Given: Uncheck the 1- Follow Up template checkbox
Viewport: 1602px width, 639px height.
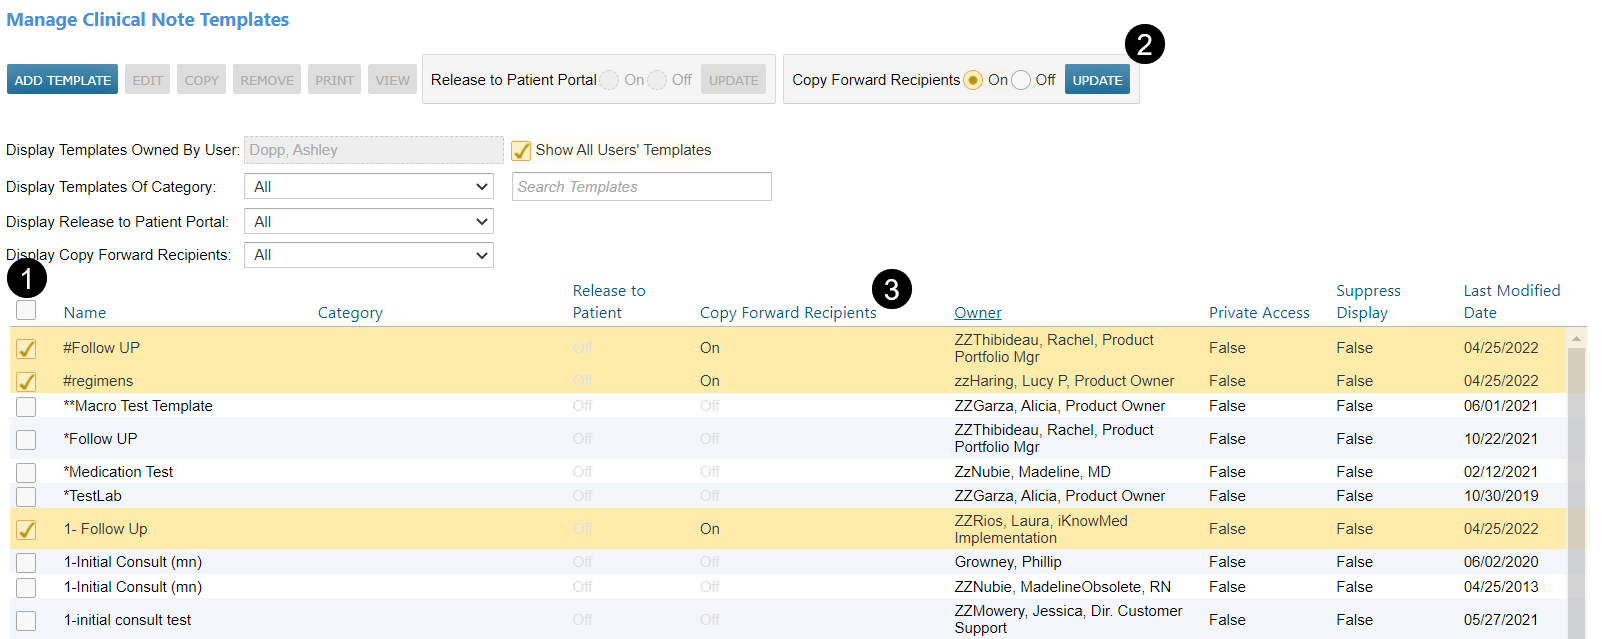Looking at the screenshot, I should pos(26,530).
